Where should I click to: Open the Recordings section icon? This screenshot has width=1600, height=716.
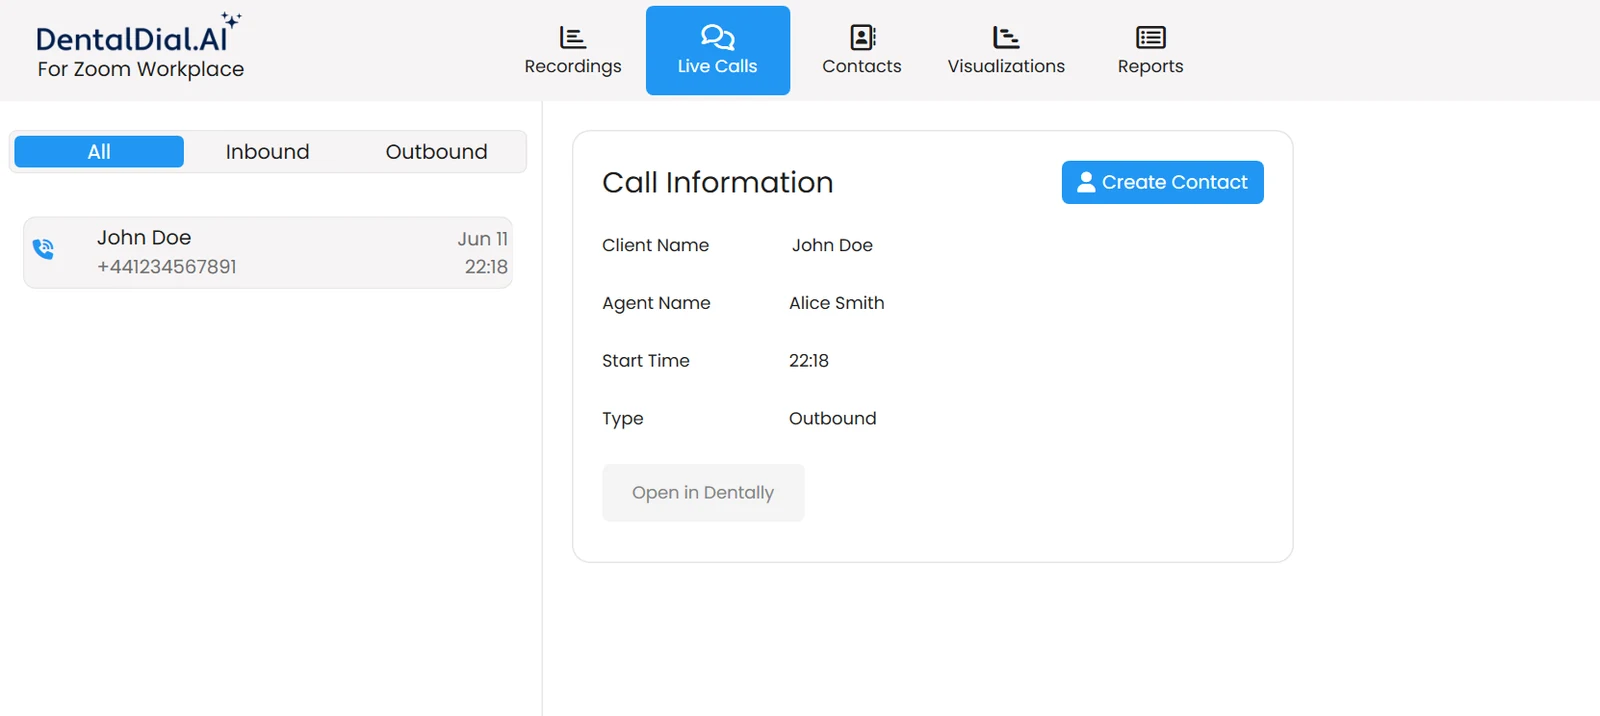point(573,38)
